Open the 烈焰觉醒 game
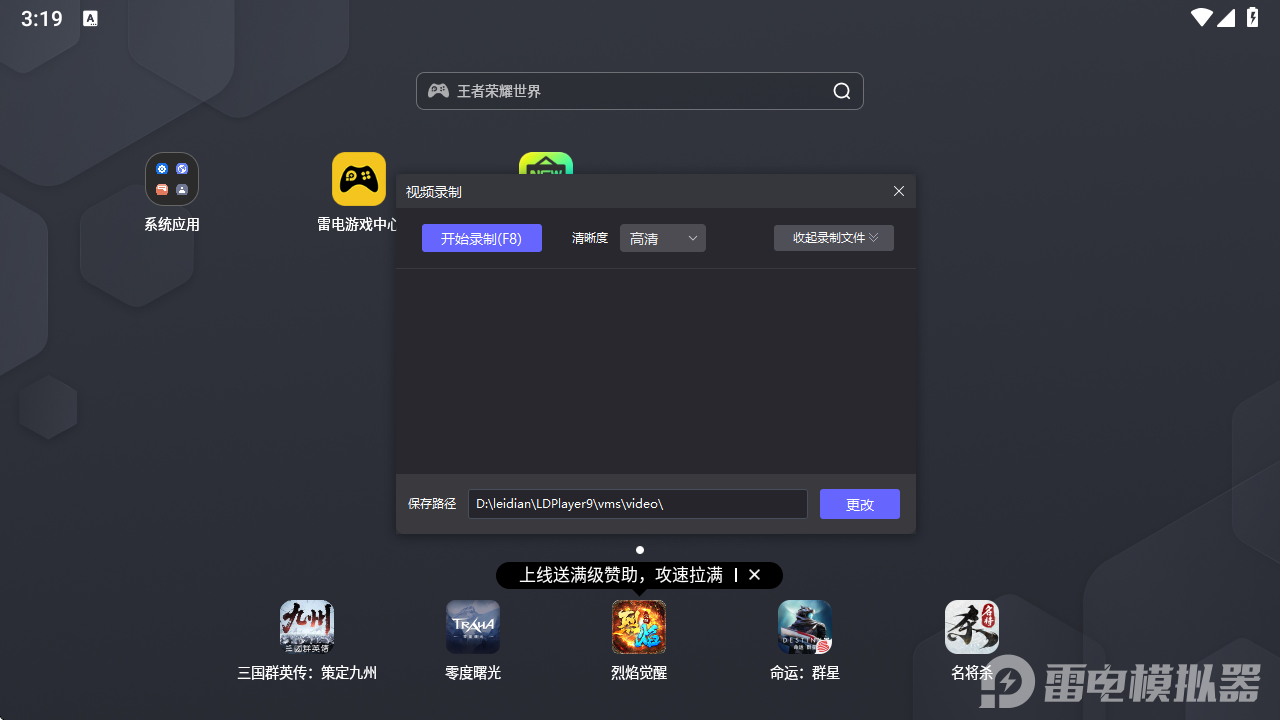The image size is (1280, 720). click(638, 627)
